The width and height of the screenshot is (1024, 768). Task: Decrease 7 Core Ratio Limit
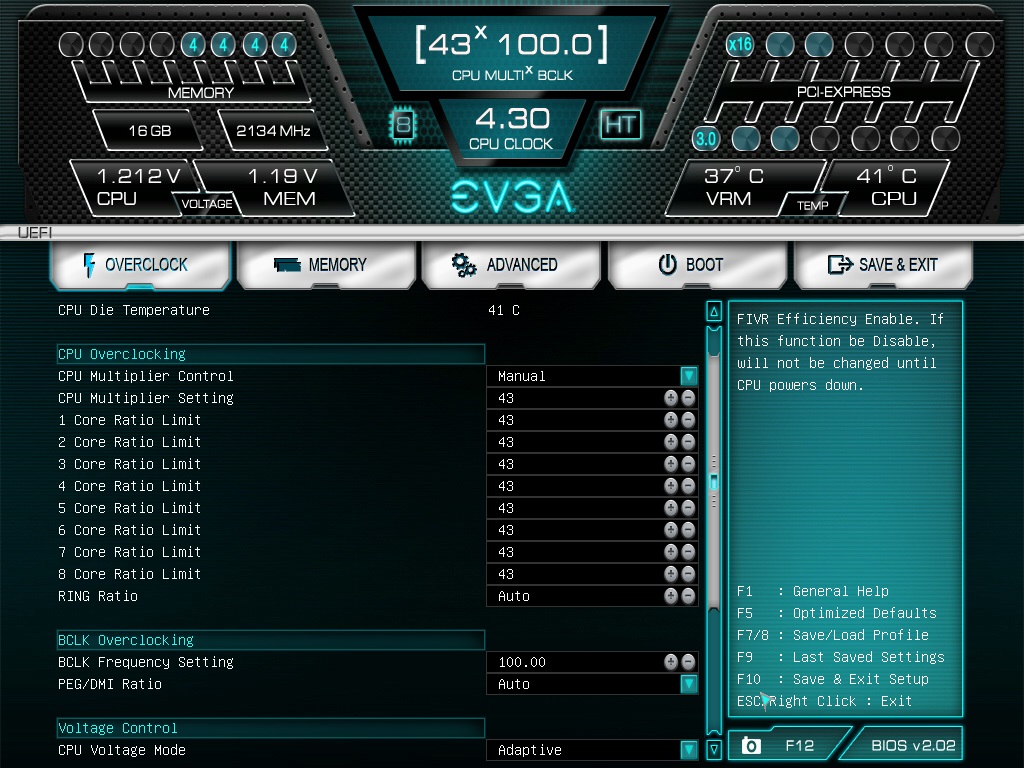pos(688,552)
